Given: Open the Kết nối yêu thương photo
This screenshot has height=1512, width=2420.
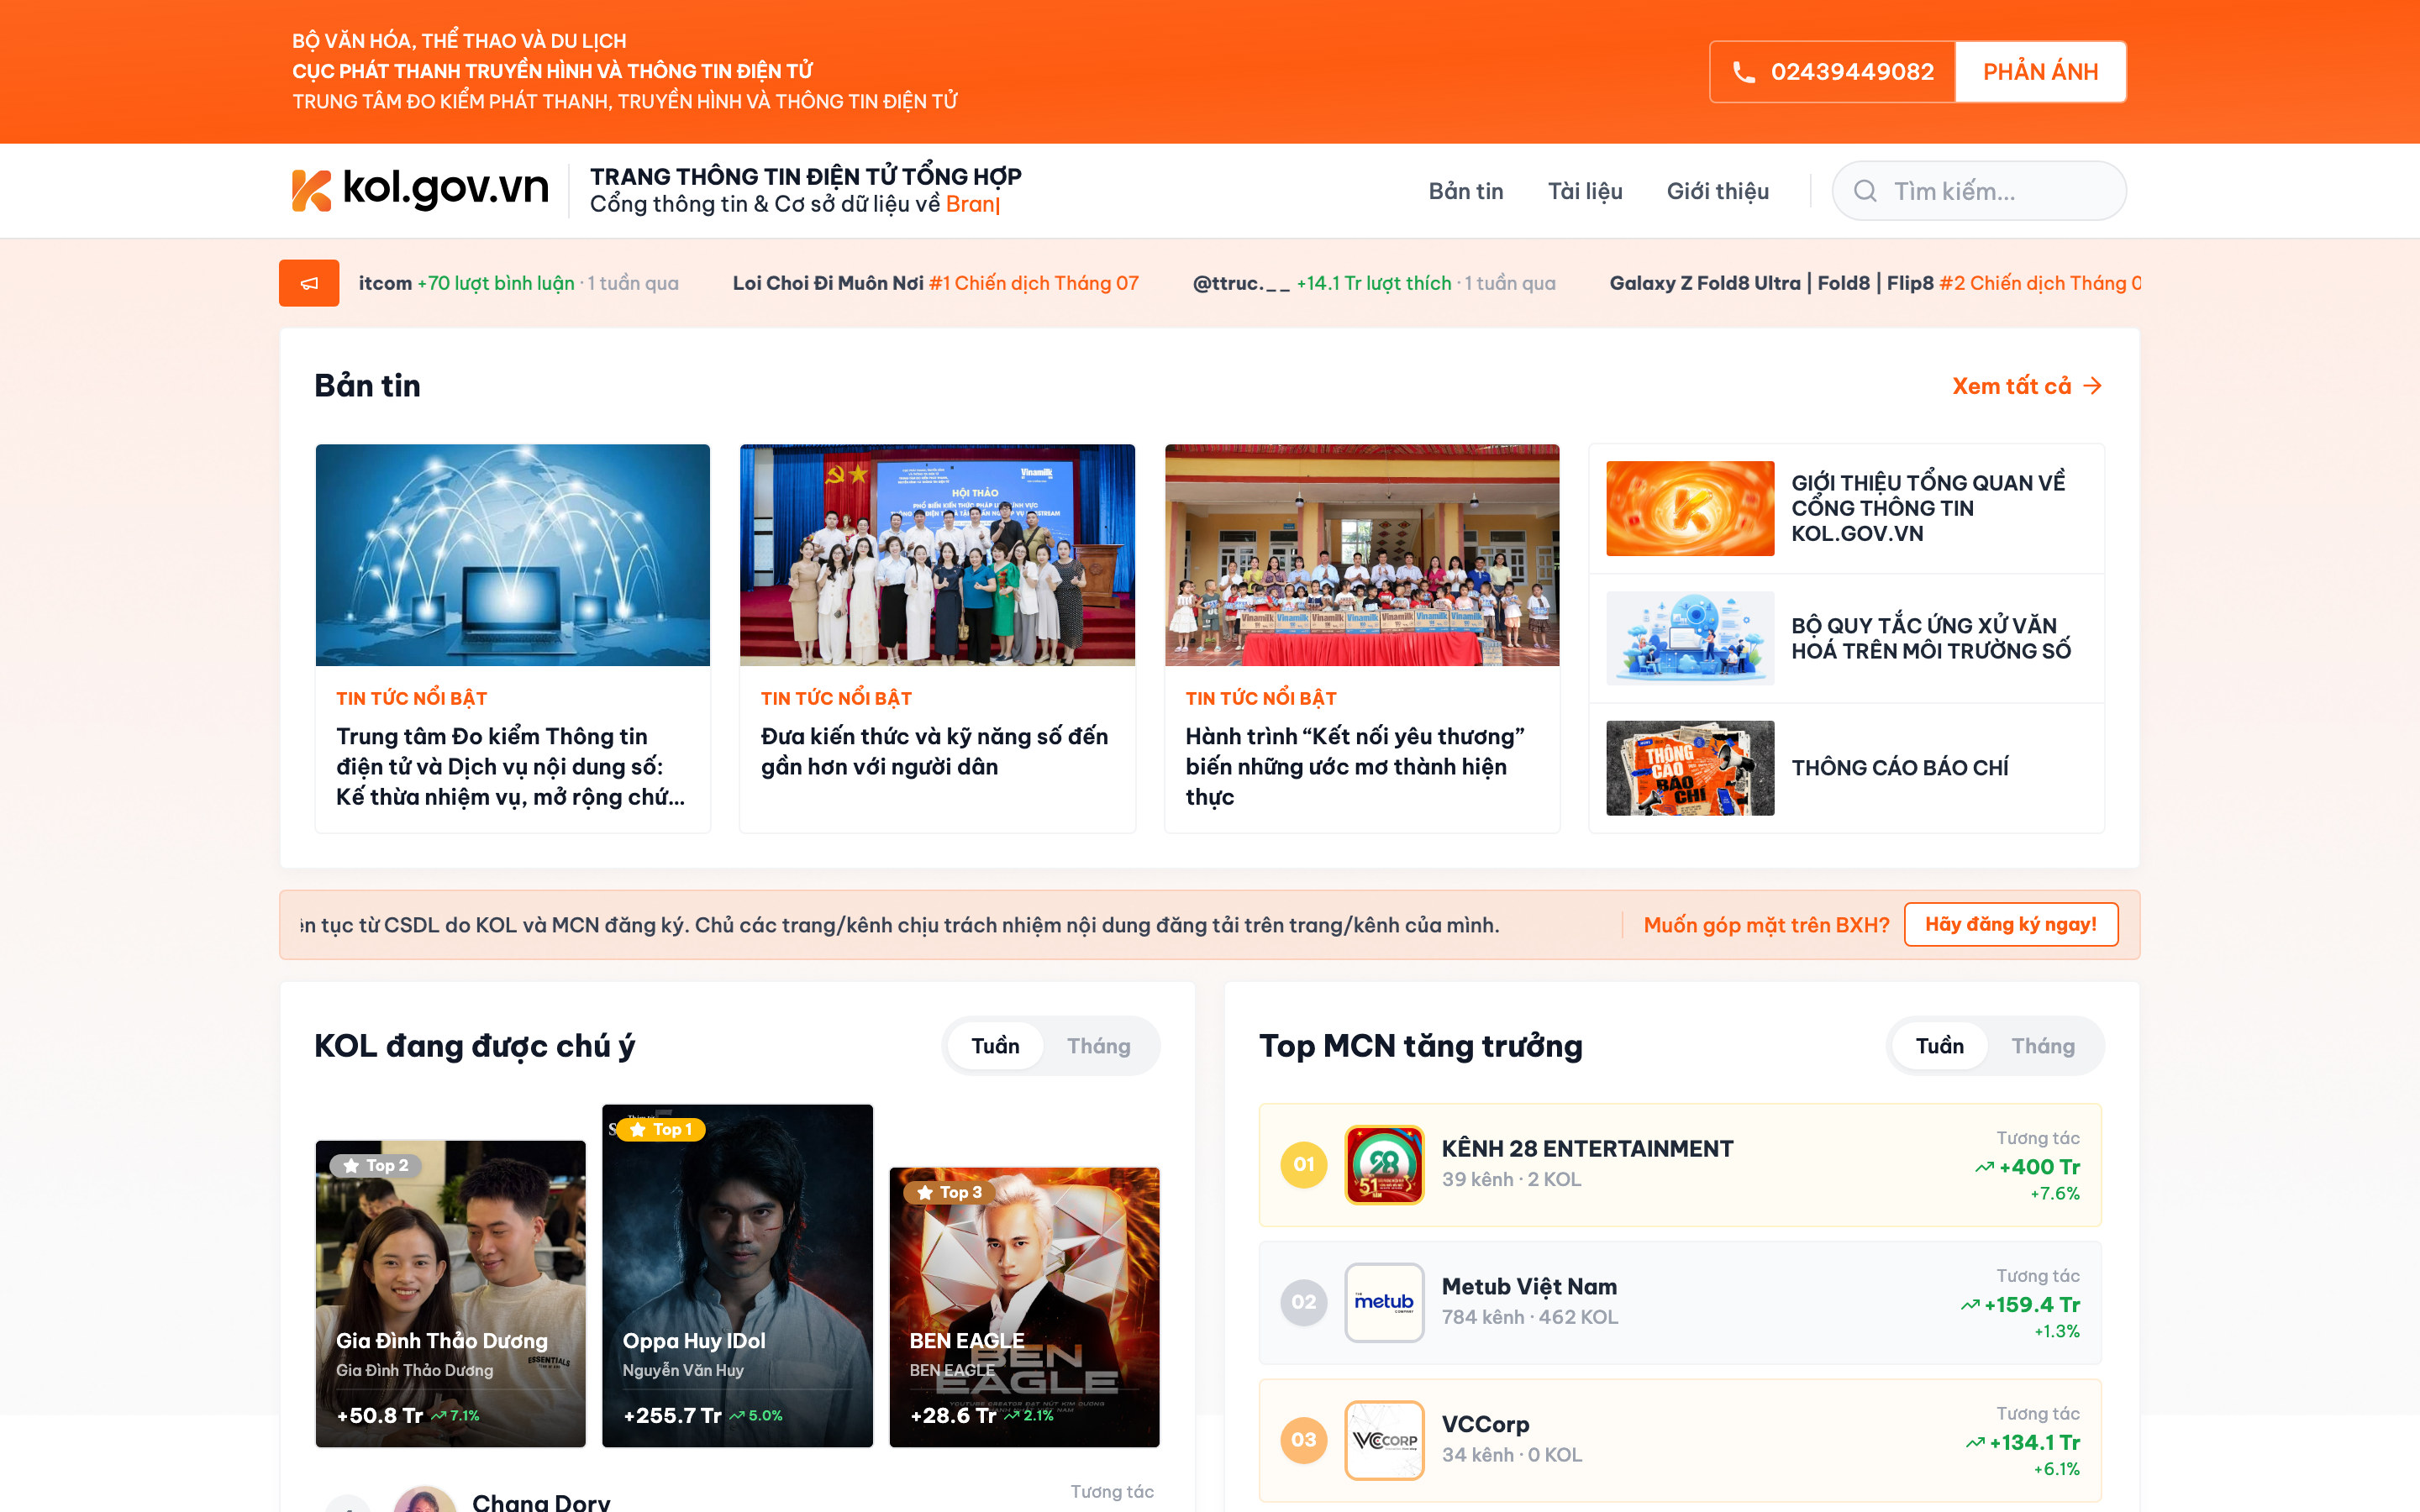Looking at the screenshot, I should coord(1362,555).
